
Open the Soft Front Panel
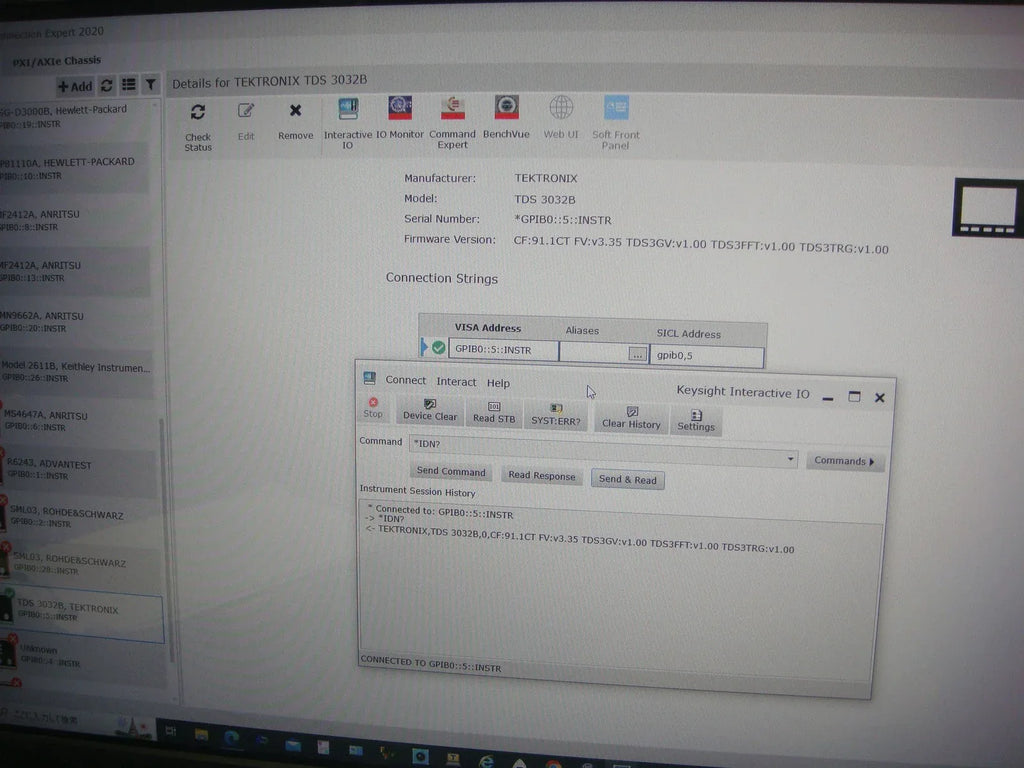pos(616,123)
